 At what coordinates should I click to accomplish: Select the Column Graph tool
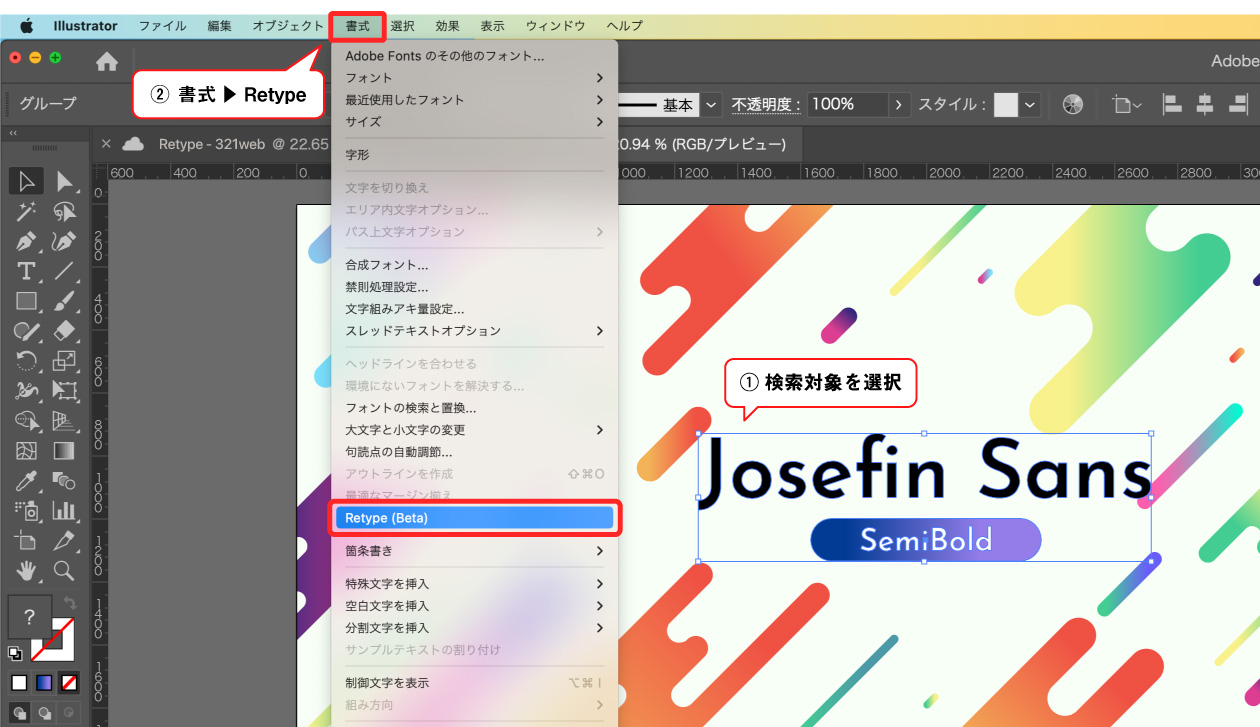pos(65,511)
